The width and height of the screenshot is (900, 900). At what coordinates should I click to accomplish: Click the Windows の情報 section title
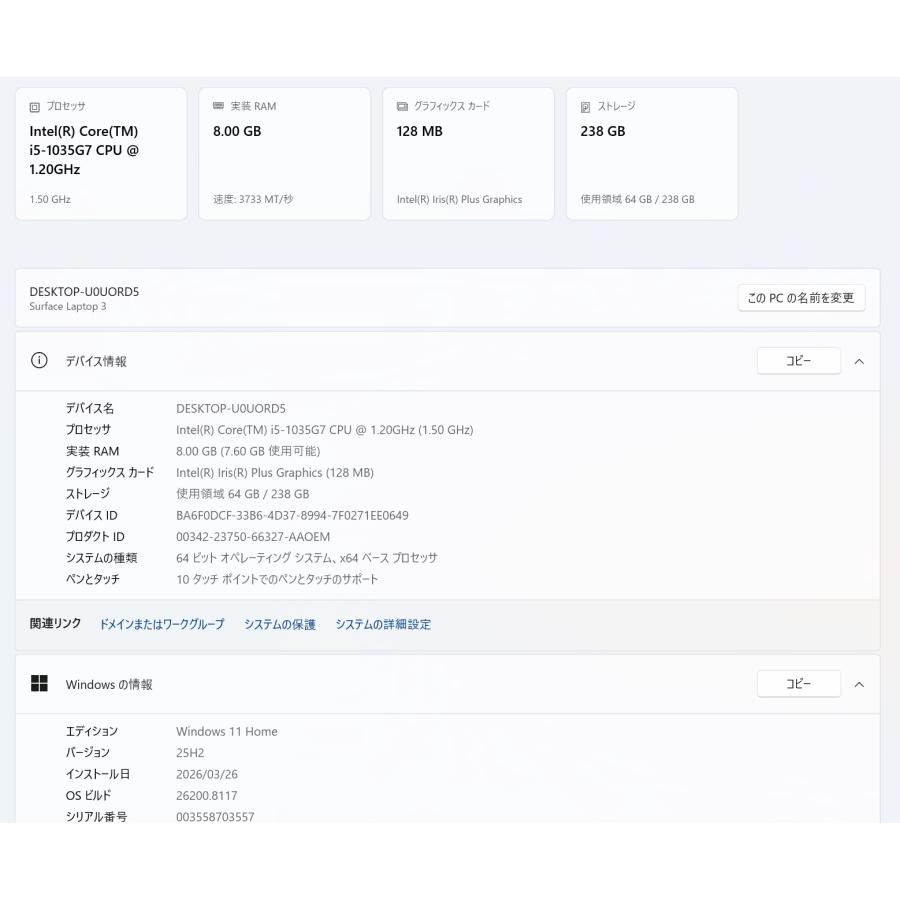pos(109,684)
